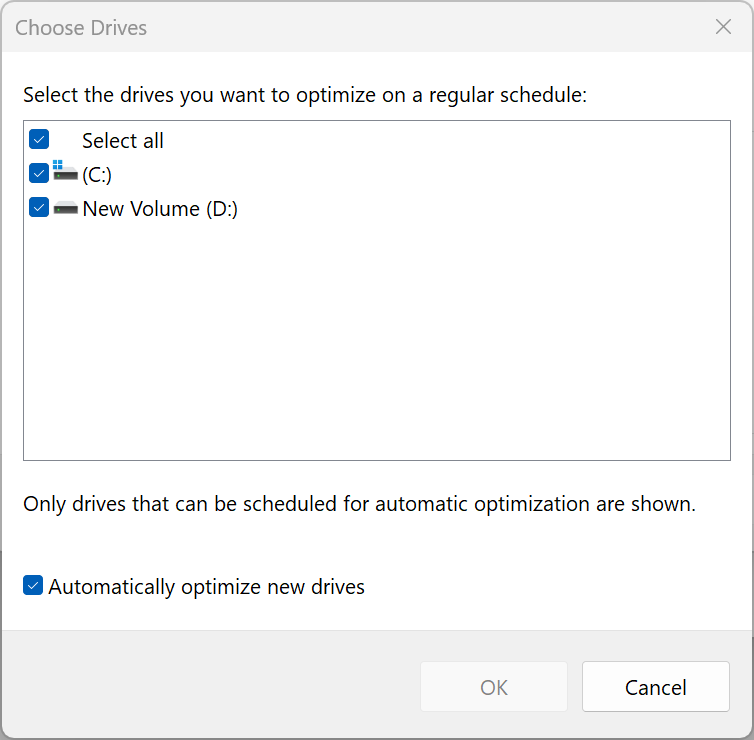The height and width of the screenshot is (740, 754).
Task: Click the 'Select the drives you want' instruction
Action: tap(304, 96)
